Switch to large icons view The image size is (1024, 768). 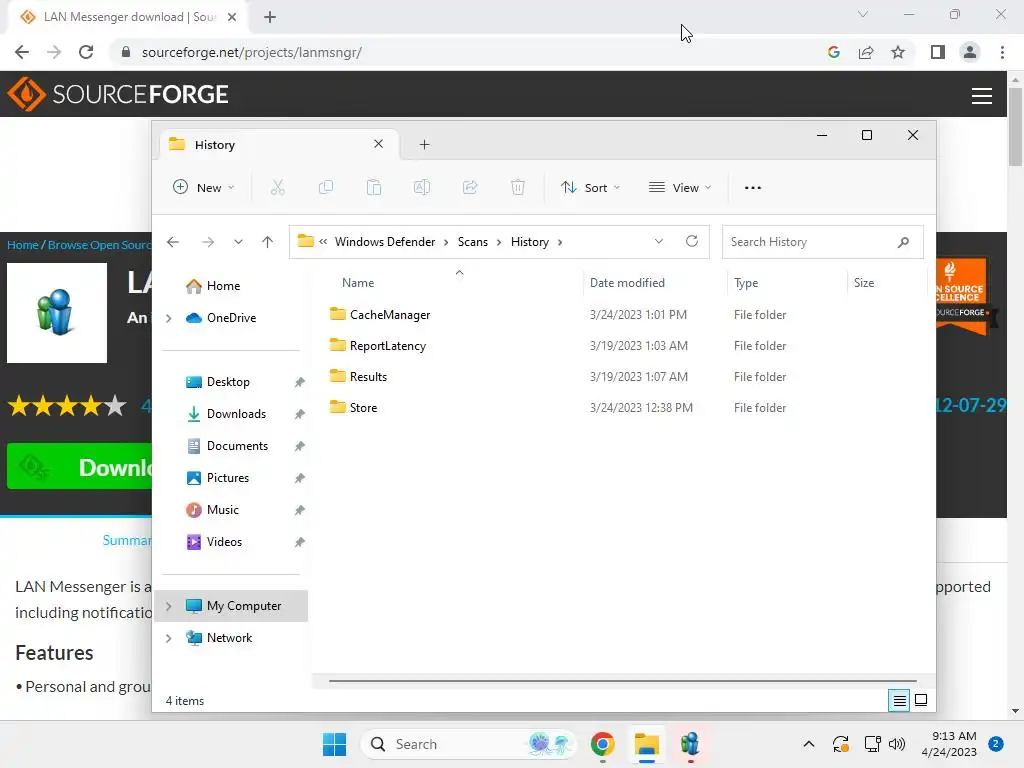(x=921, y=700)
